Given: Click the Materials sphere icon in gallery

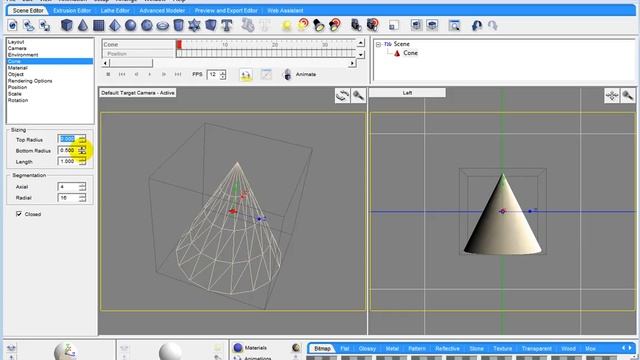Looking at the screenshot, I should [x=238, y=348].
